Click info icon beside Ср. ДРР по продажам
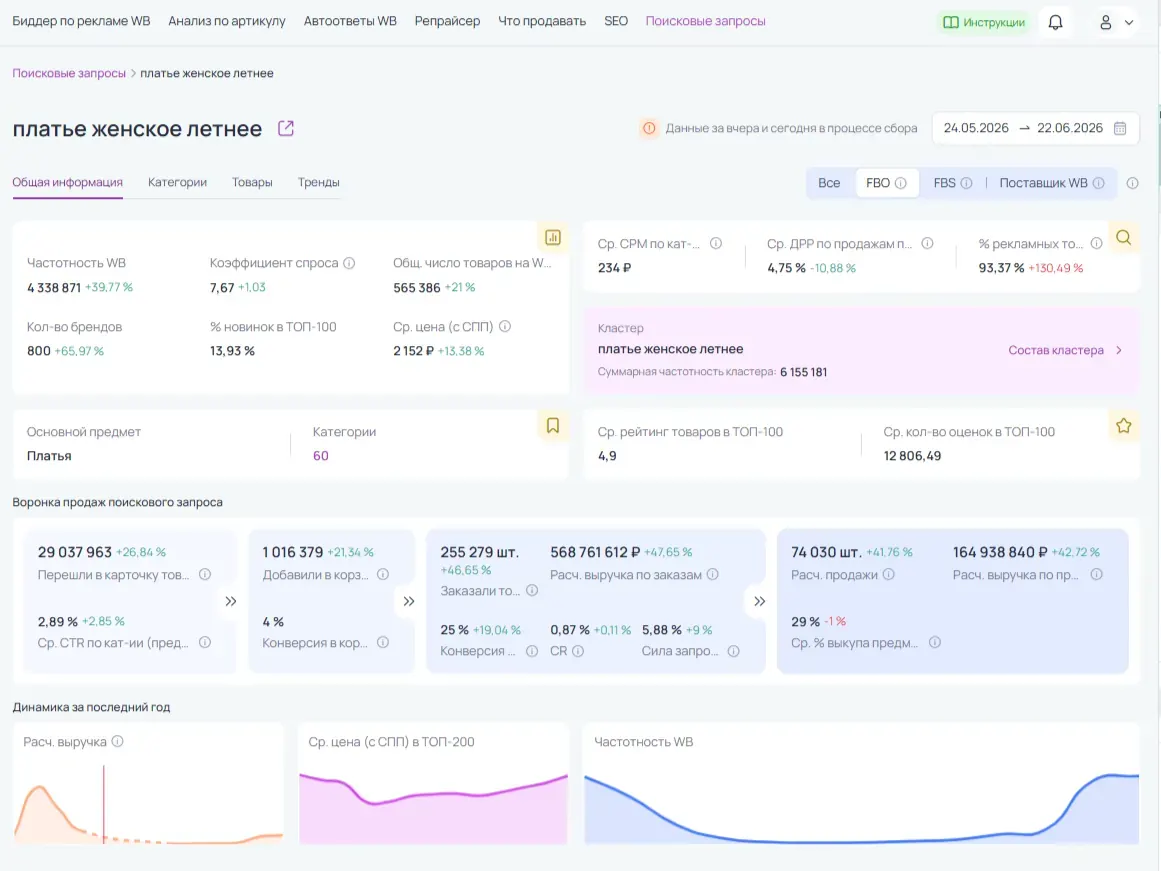 click(x=927, y=244)
